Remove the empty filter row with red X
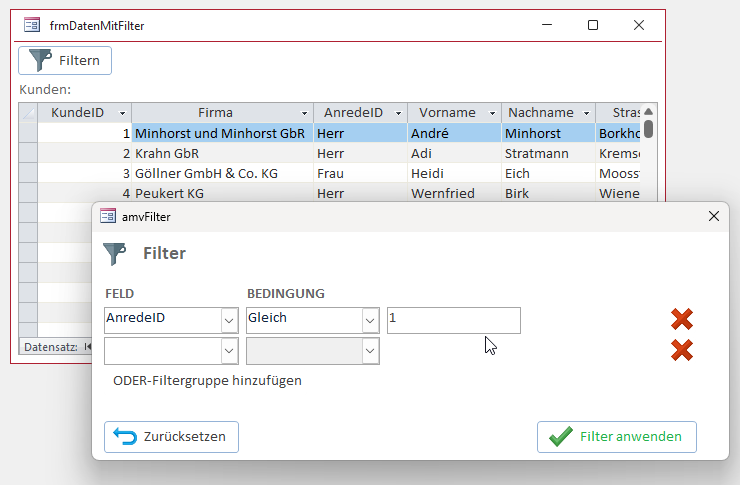740x485 pixels. point(682,351)
